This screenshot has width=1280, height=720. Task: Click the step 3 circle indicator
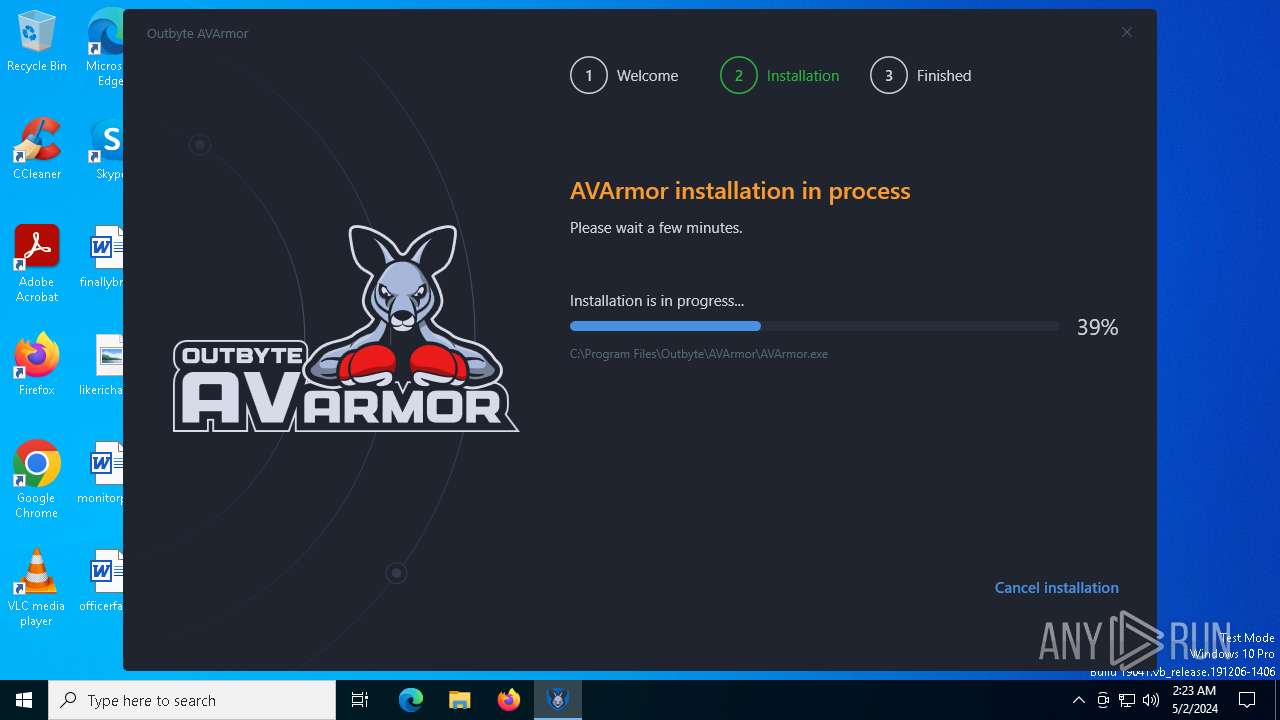(889, 75)
